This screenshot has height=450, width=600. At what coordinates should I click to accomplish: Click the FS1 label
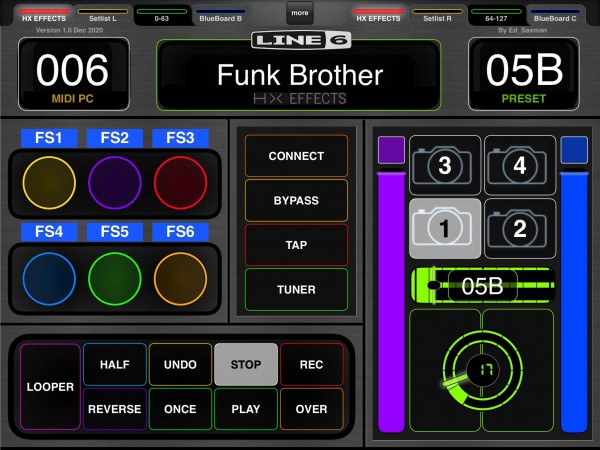pyautogui.click(x=49, y=138)
